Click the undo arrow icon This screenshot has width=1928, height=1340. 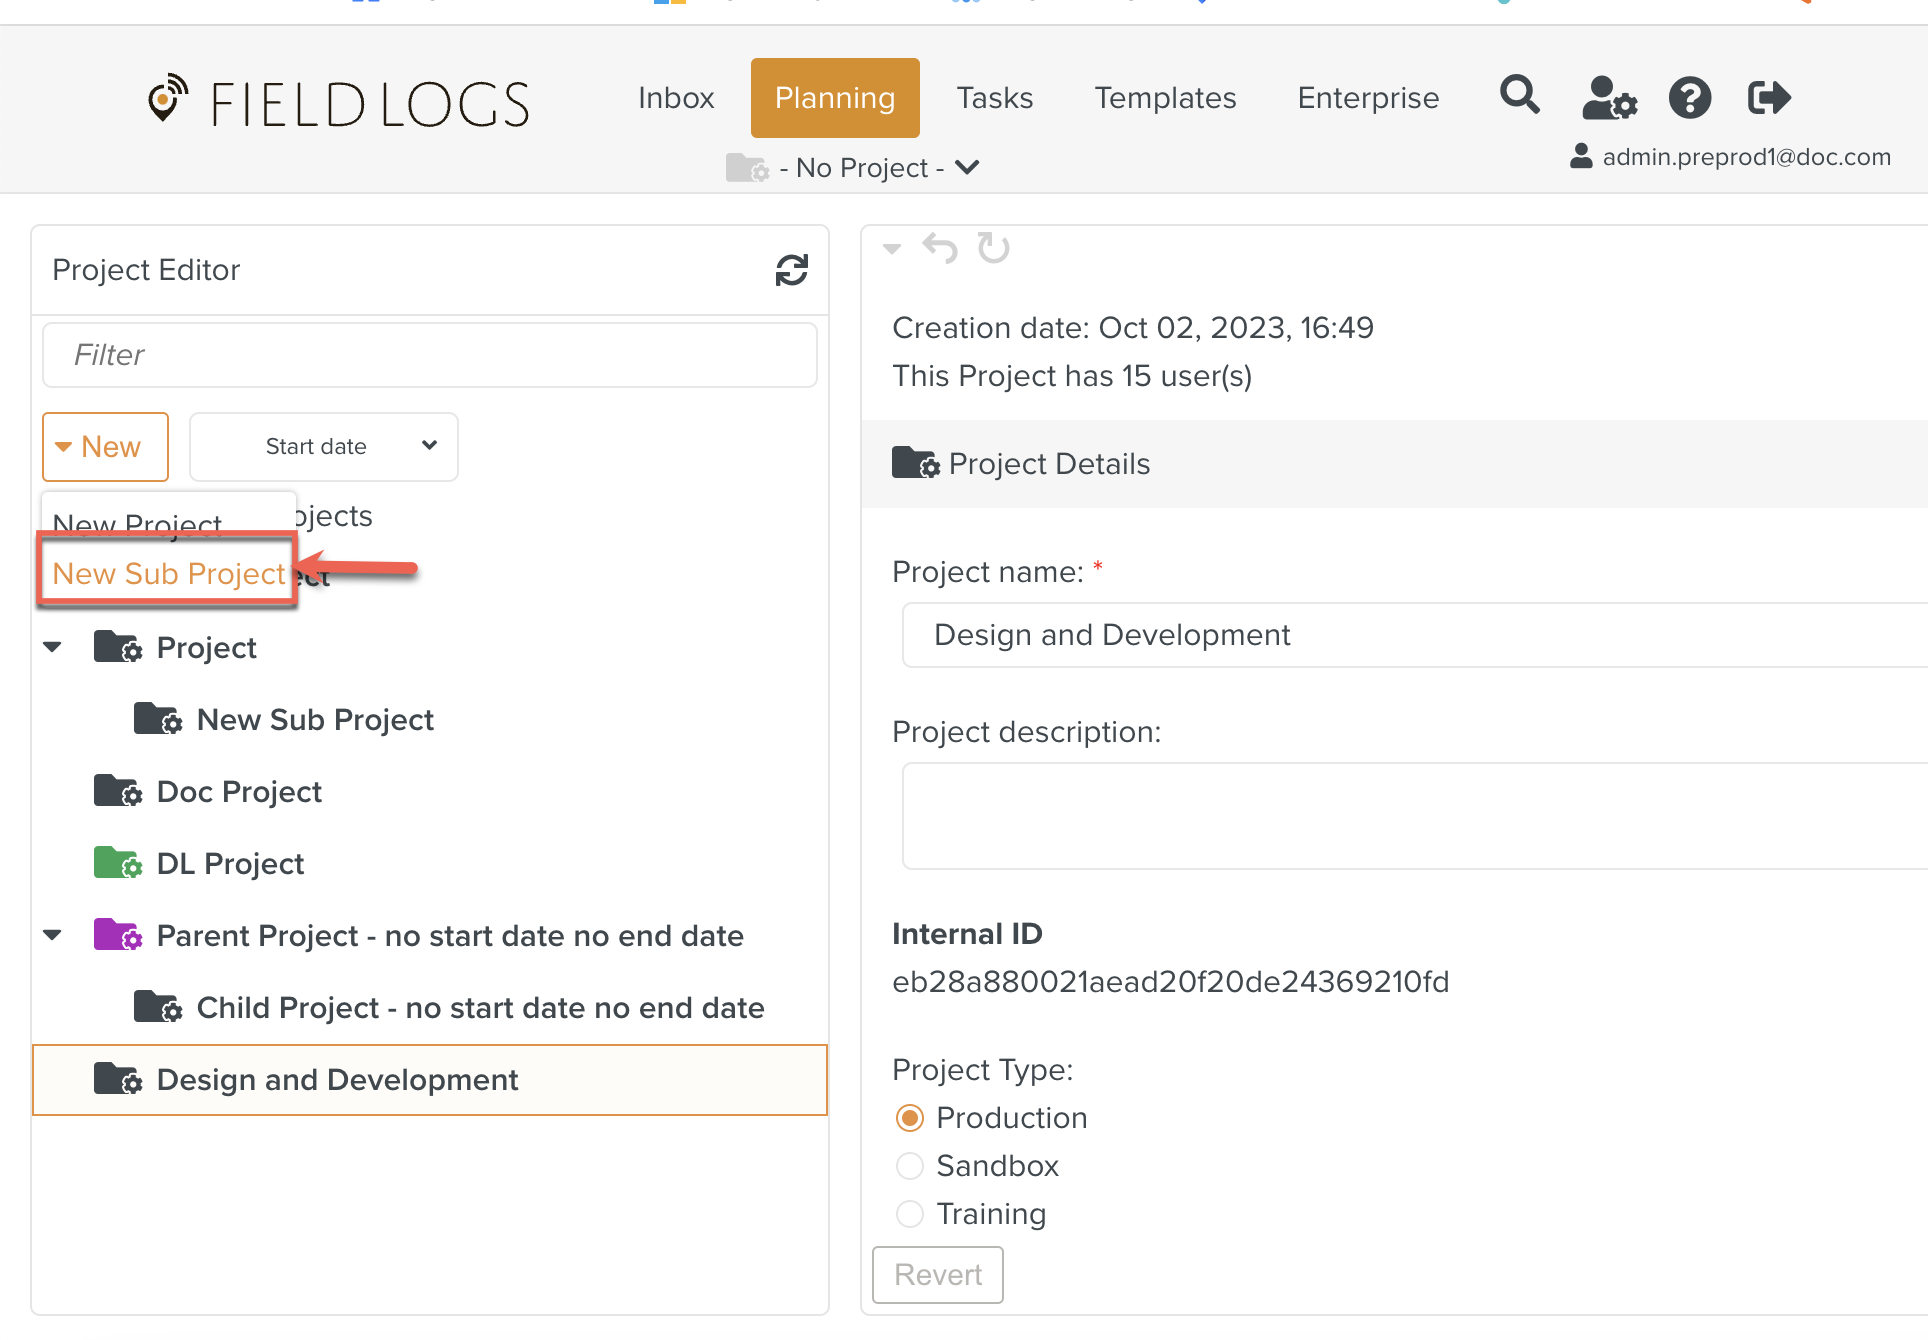click(940, 248)
